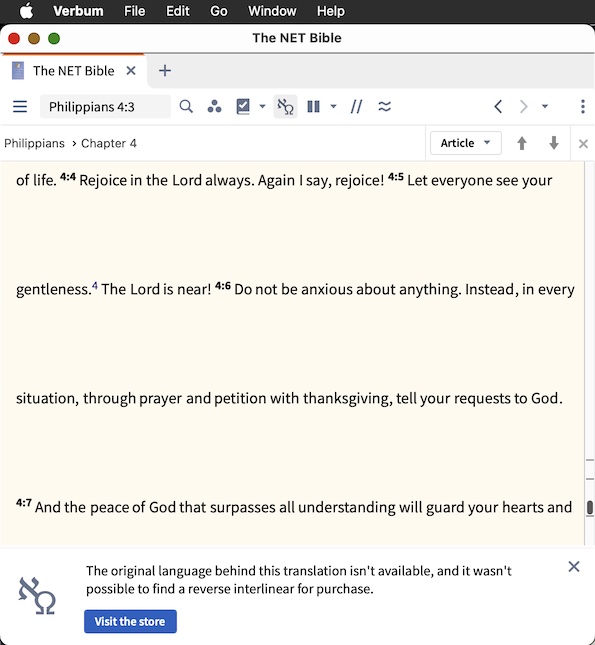Select The NET Bible tab
This screenshot has width=595, height=645.
[x=73, y=71]
